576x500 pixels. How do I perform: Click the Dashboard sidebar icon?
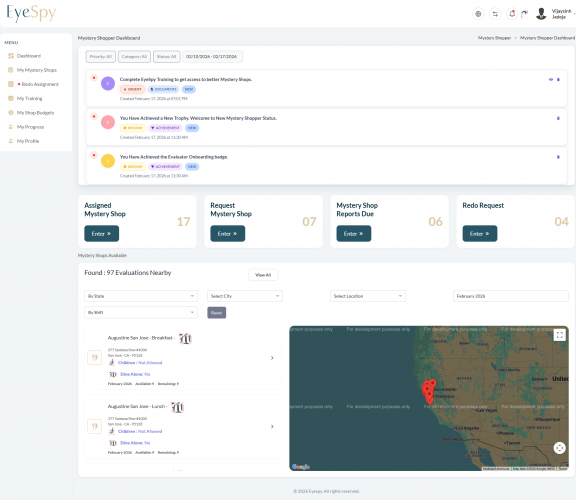point(11,56)
